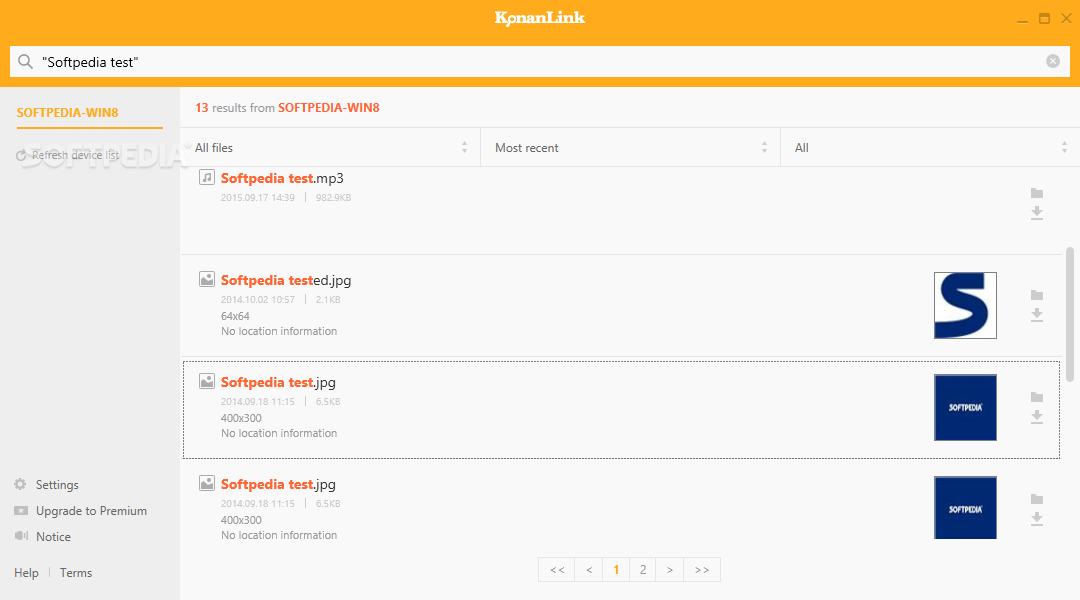Screen dimensions: 1080x600
Task: Download the Softpedia test.mp3 file
Action: 1037,213
